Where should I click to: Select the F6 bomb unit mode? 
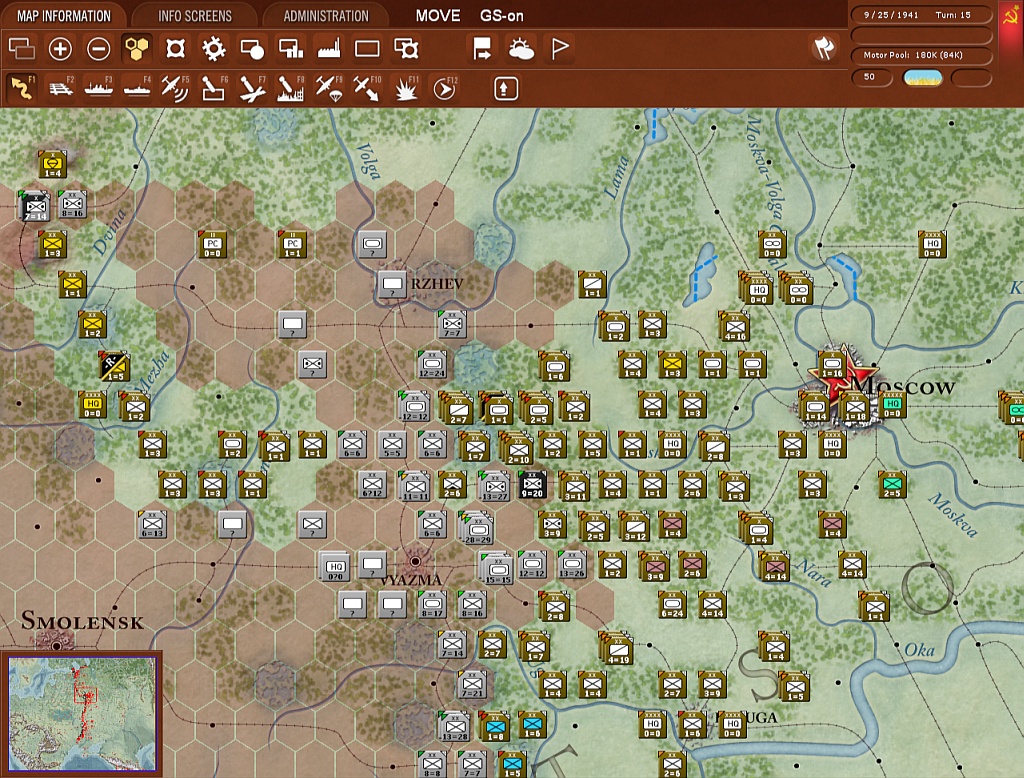[214, 88]
